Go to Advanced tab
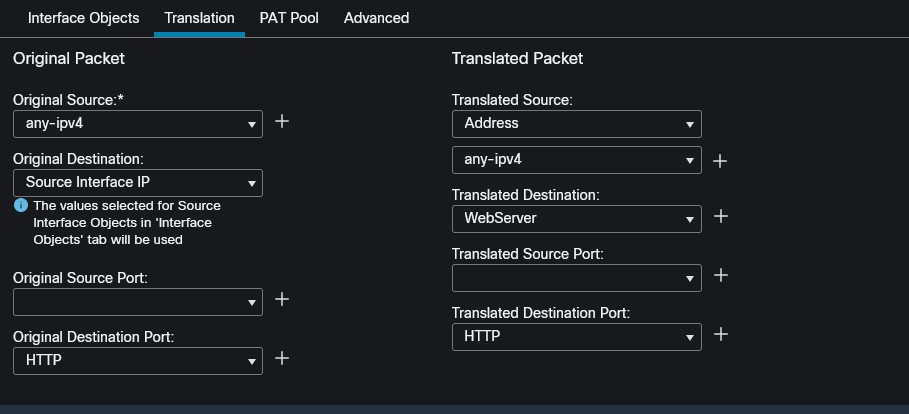Image resolution: width=909 pixels, height=414 pixels. [376, 18]
